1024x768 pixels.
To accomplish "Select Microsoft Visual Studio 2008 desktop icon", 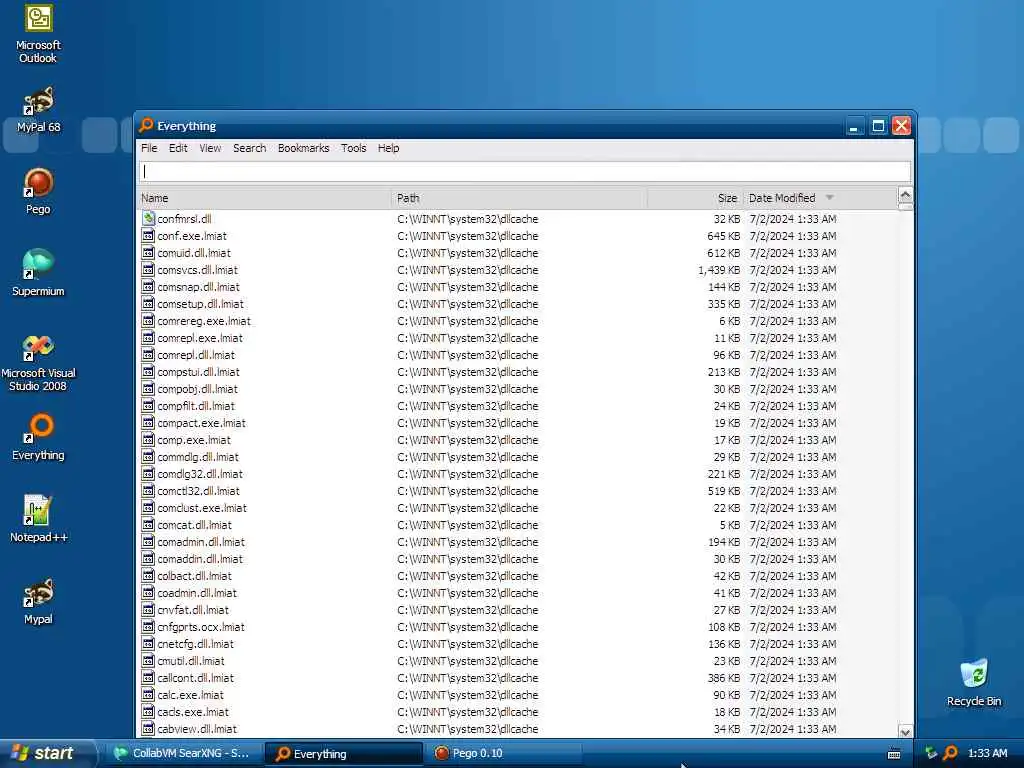I will 38,363.
